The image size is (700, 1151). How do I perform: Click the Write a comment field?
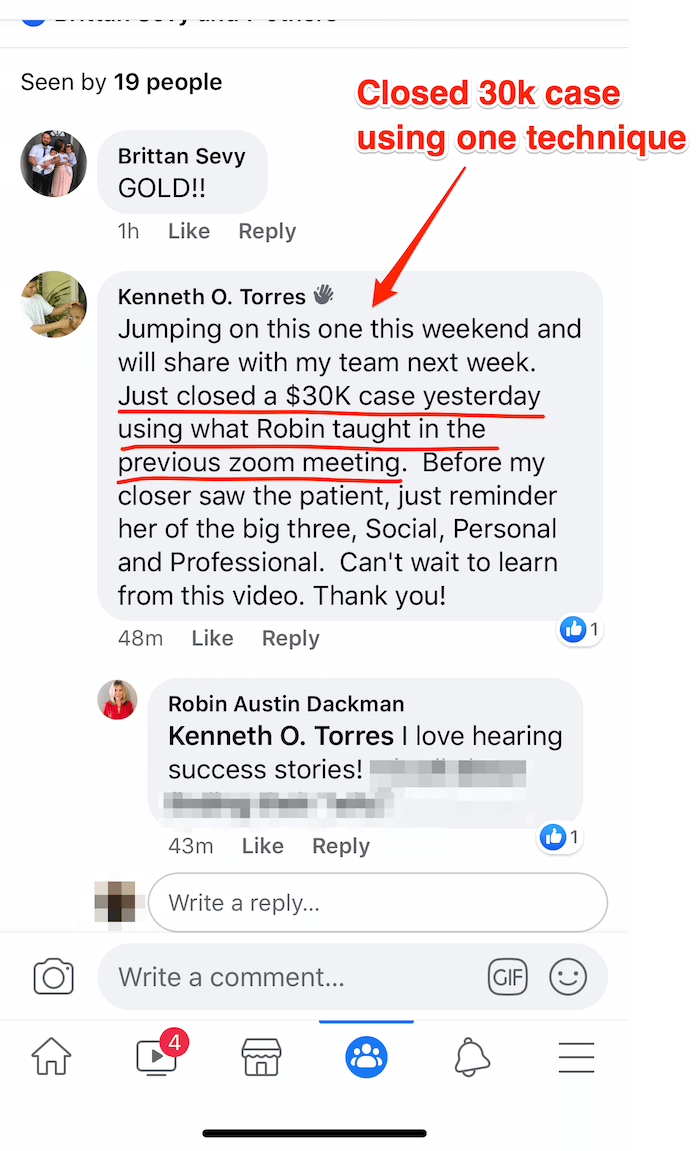352,977
